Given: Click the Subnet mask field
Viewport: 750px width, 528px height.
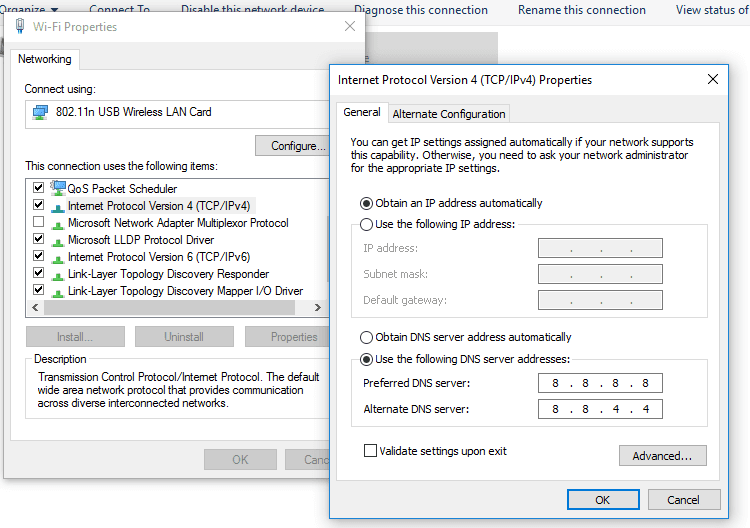Looking at the screenshot, I should tap(600, 274).
